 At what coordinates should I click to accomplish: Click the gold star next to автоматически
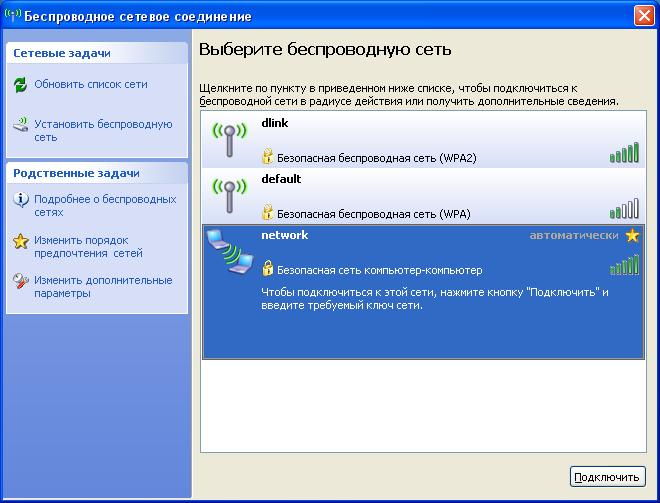[x=631, y=236]
